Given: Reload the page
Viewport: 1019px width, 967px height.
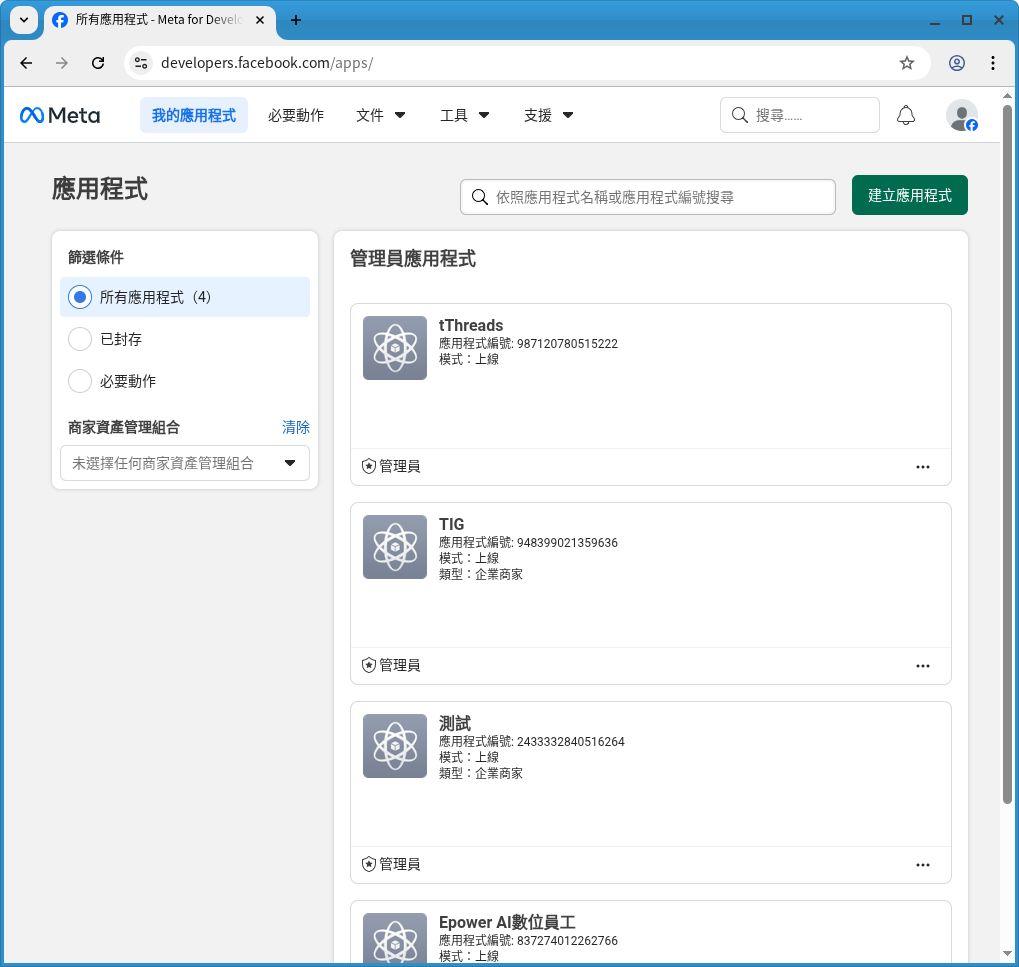Looking at the screenshot, I should 98,63.
